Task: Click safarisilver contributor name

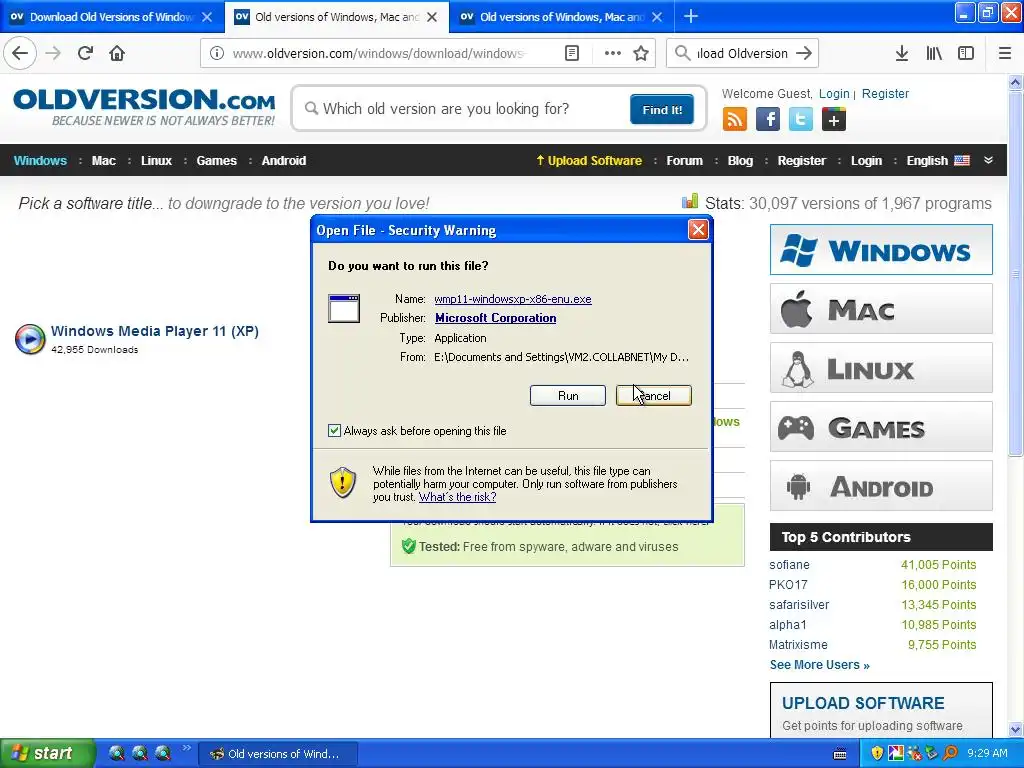Action: (799, 605)
